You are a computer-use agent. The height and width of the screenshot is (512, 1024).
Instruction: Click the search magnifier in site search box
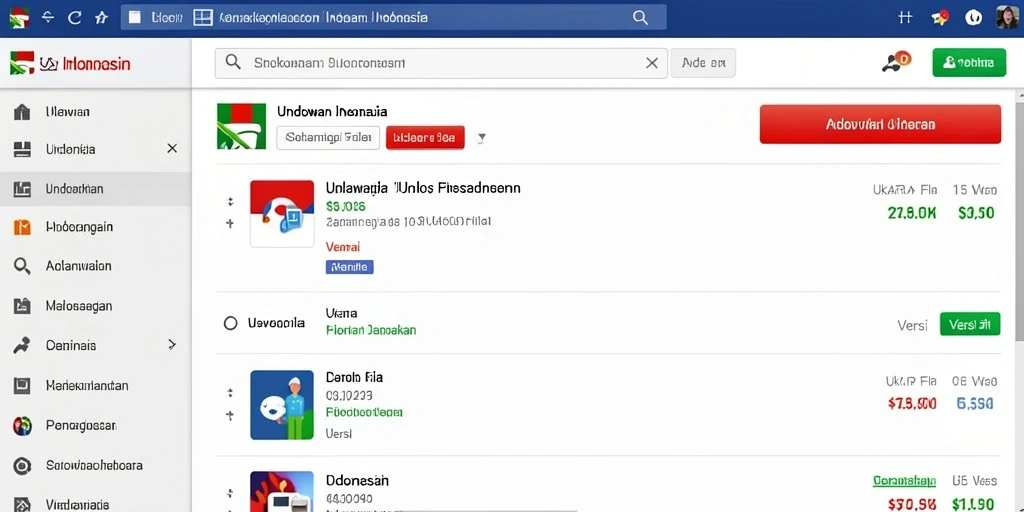233,63
